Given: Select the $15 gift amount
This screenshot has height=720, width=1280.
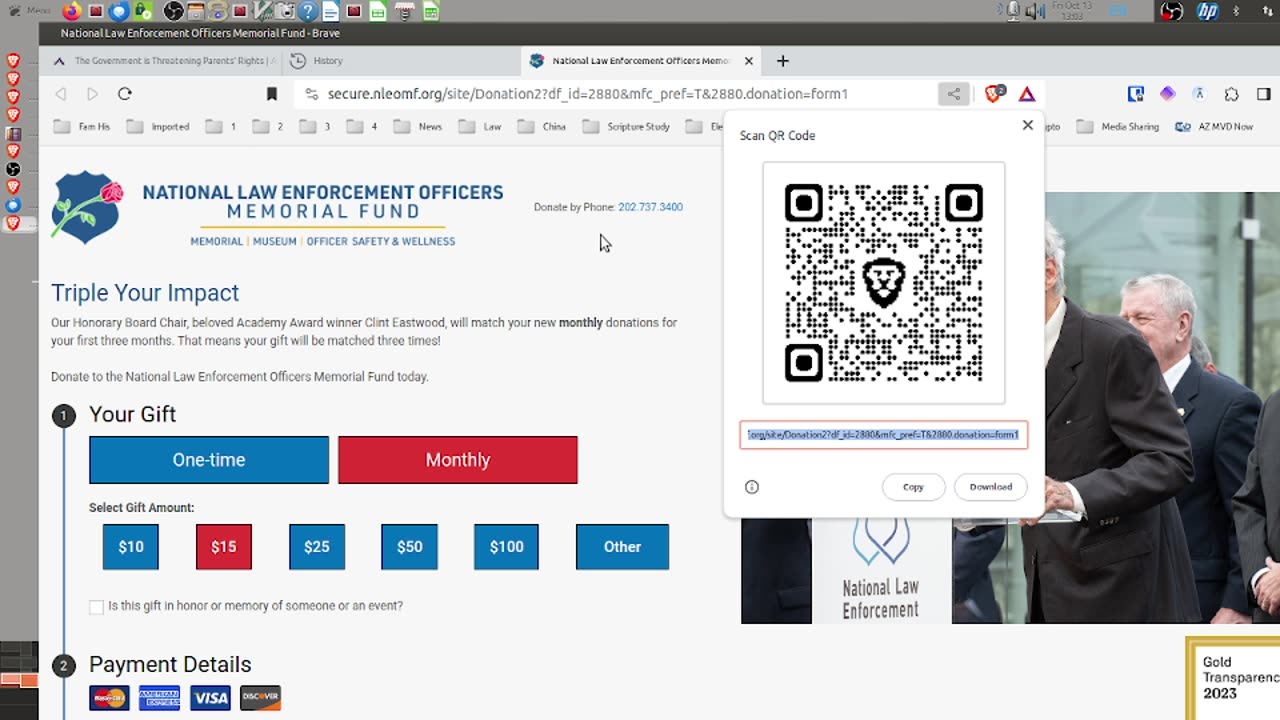Looking at the screenshot, I should (224, 547).
